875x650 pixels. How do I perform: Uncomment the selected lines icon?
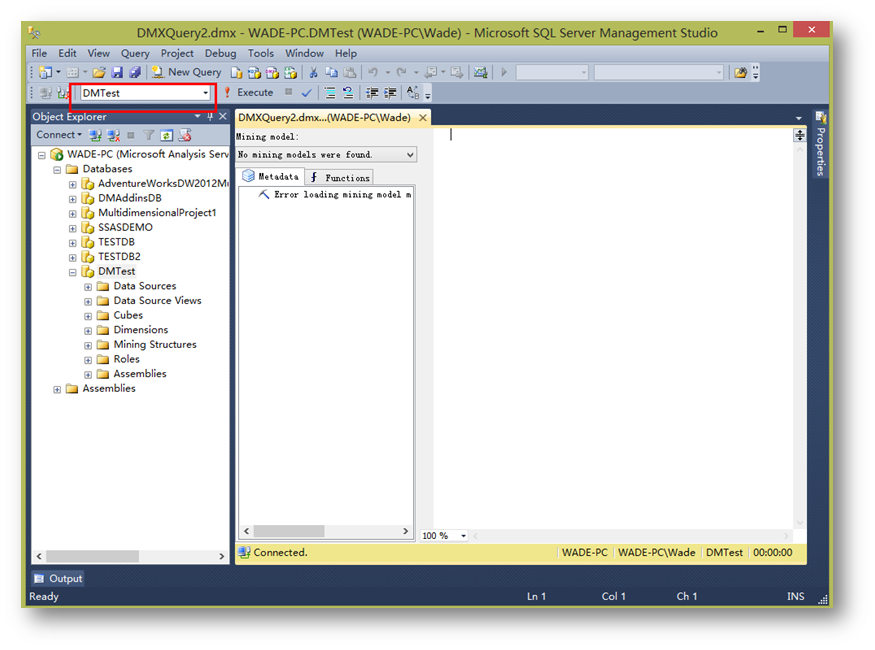coord(348,93)
